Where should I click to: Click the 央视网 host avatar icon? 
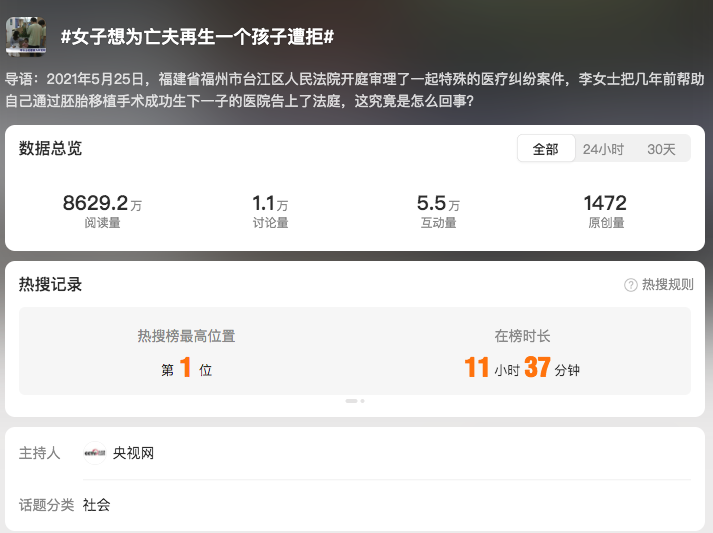pyautogui.click(x=95, y=453)
